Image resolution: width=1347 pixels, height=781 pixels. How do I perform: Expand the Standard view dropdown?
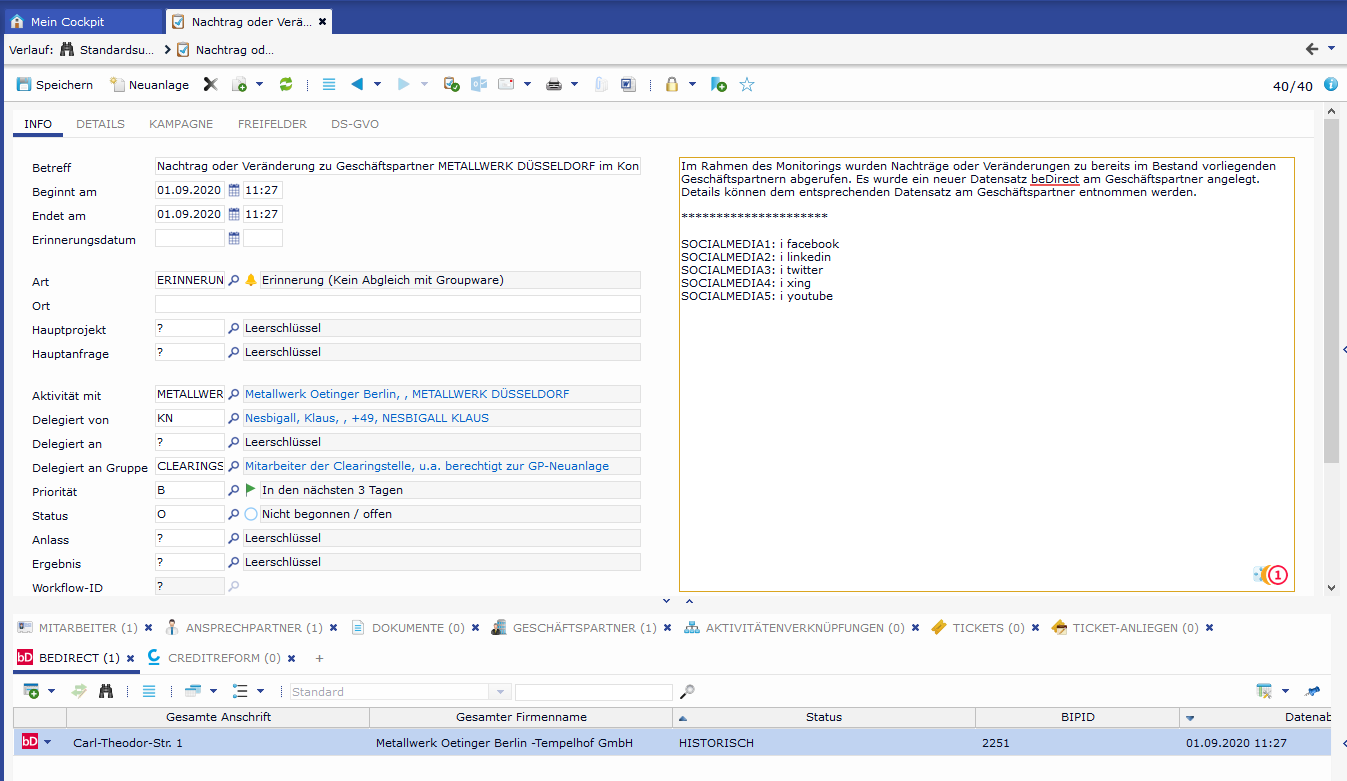500,692
